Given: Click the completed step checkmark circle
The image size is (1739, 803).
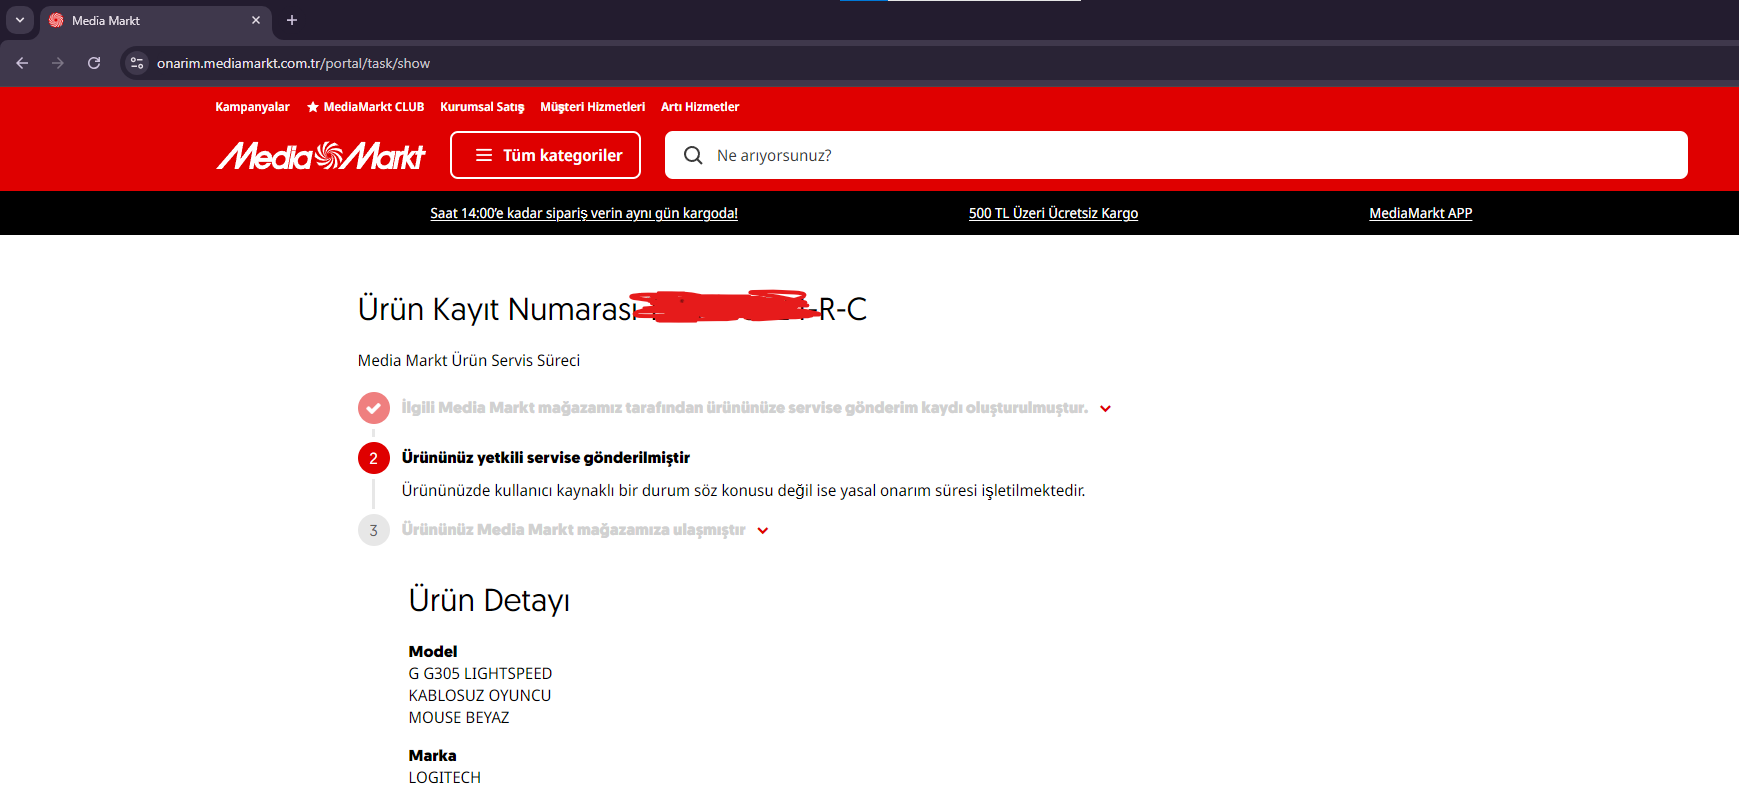Looking at the screenshot, I should [x=374, y=408].
